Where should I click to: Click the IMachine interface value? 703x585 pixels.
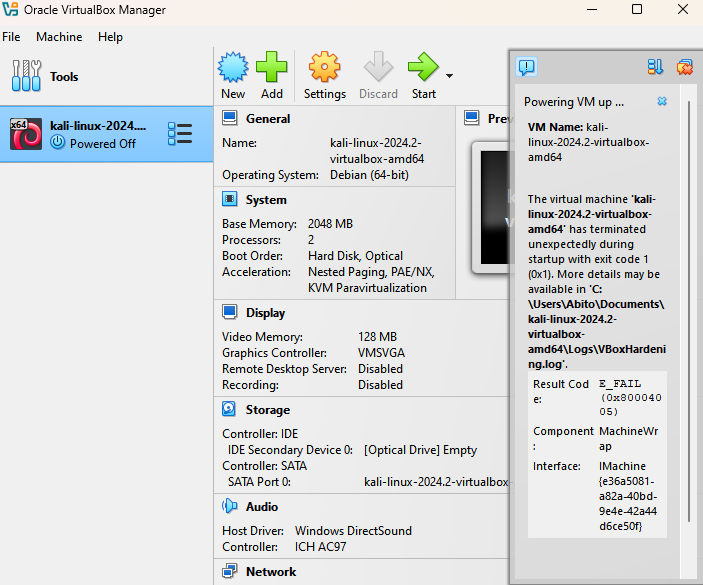628,496
